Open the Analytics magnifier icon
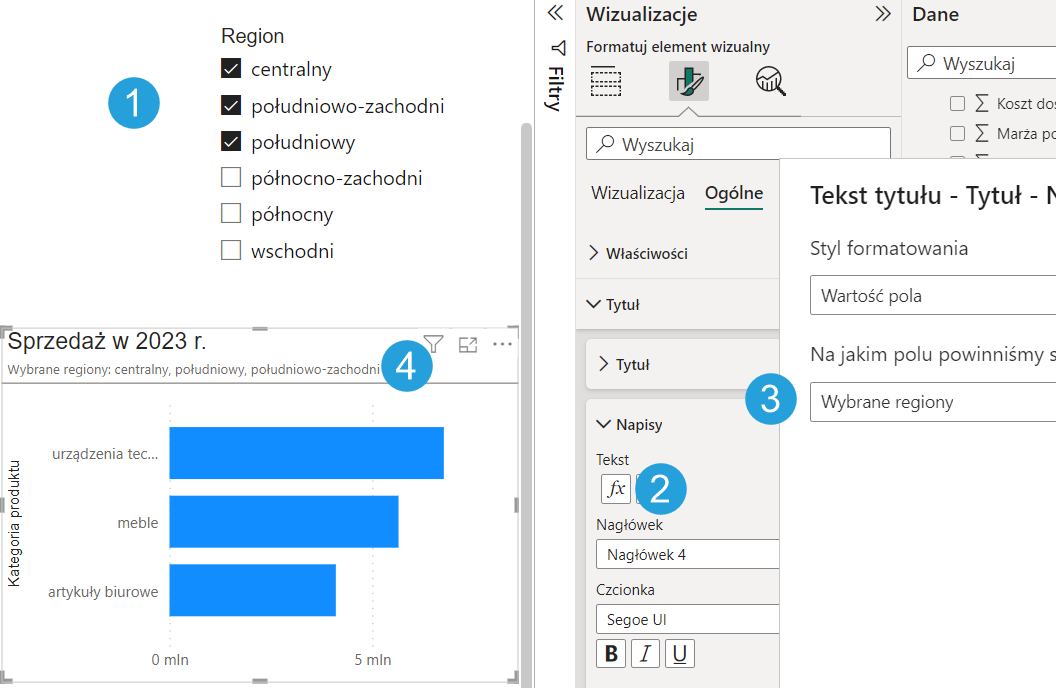The height and width of the screenshot is (688, 1056). (770, 81)
